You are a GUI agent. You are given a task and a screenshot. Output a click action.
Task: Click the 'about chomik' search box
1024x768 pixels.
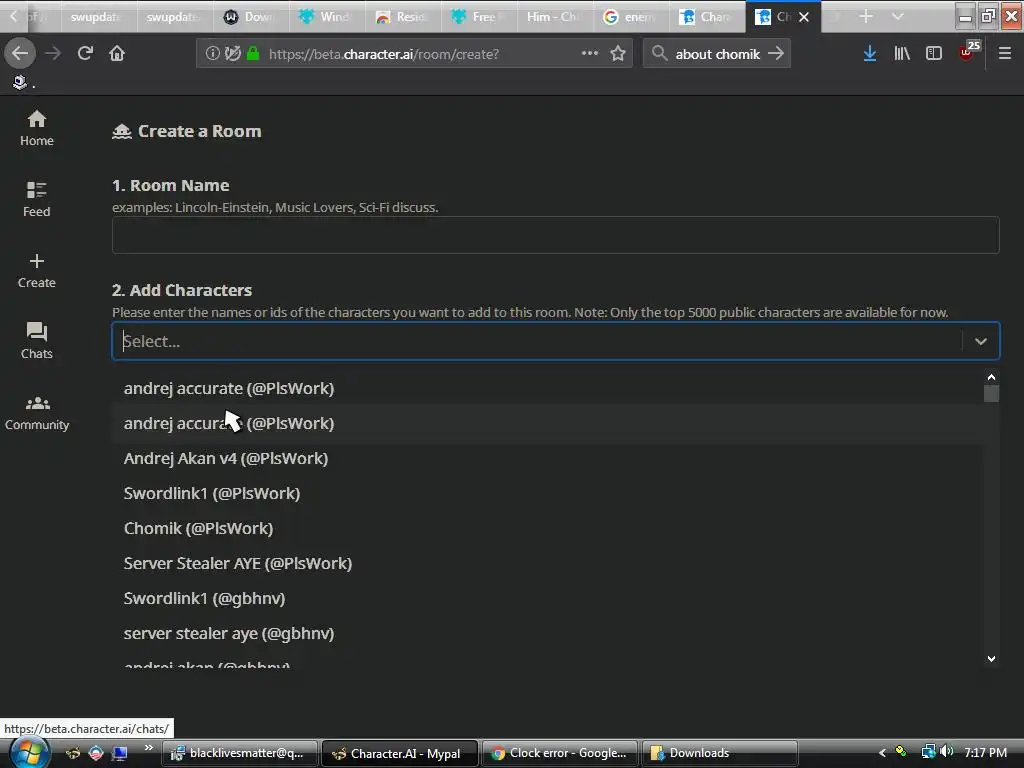[717, 54]
